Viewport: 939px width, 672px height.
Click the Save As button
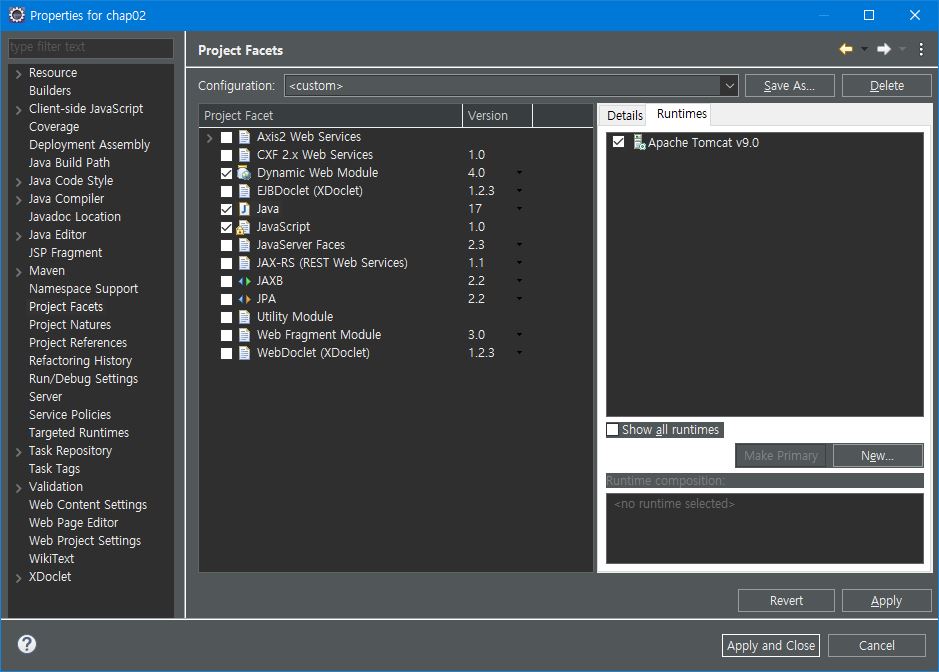[789, 86]
